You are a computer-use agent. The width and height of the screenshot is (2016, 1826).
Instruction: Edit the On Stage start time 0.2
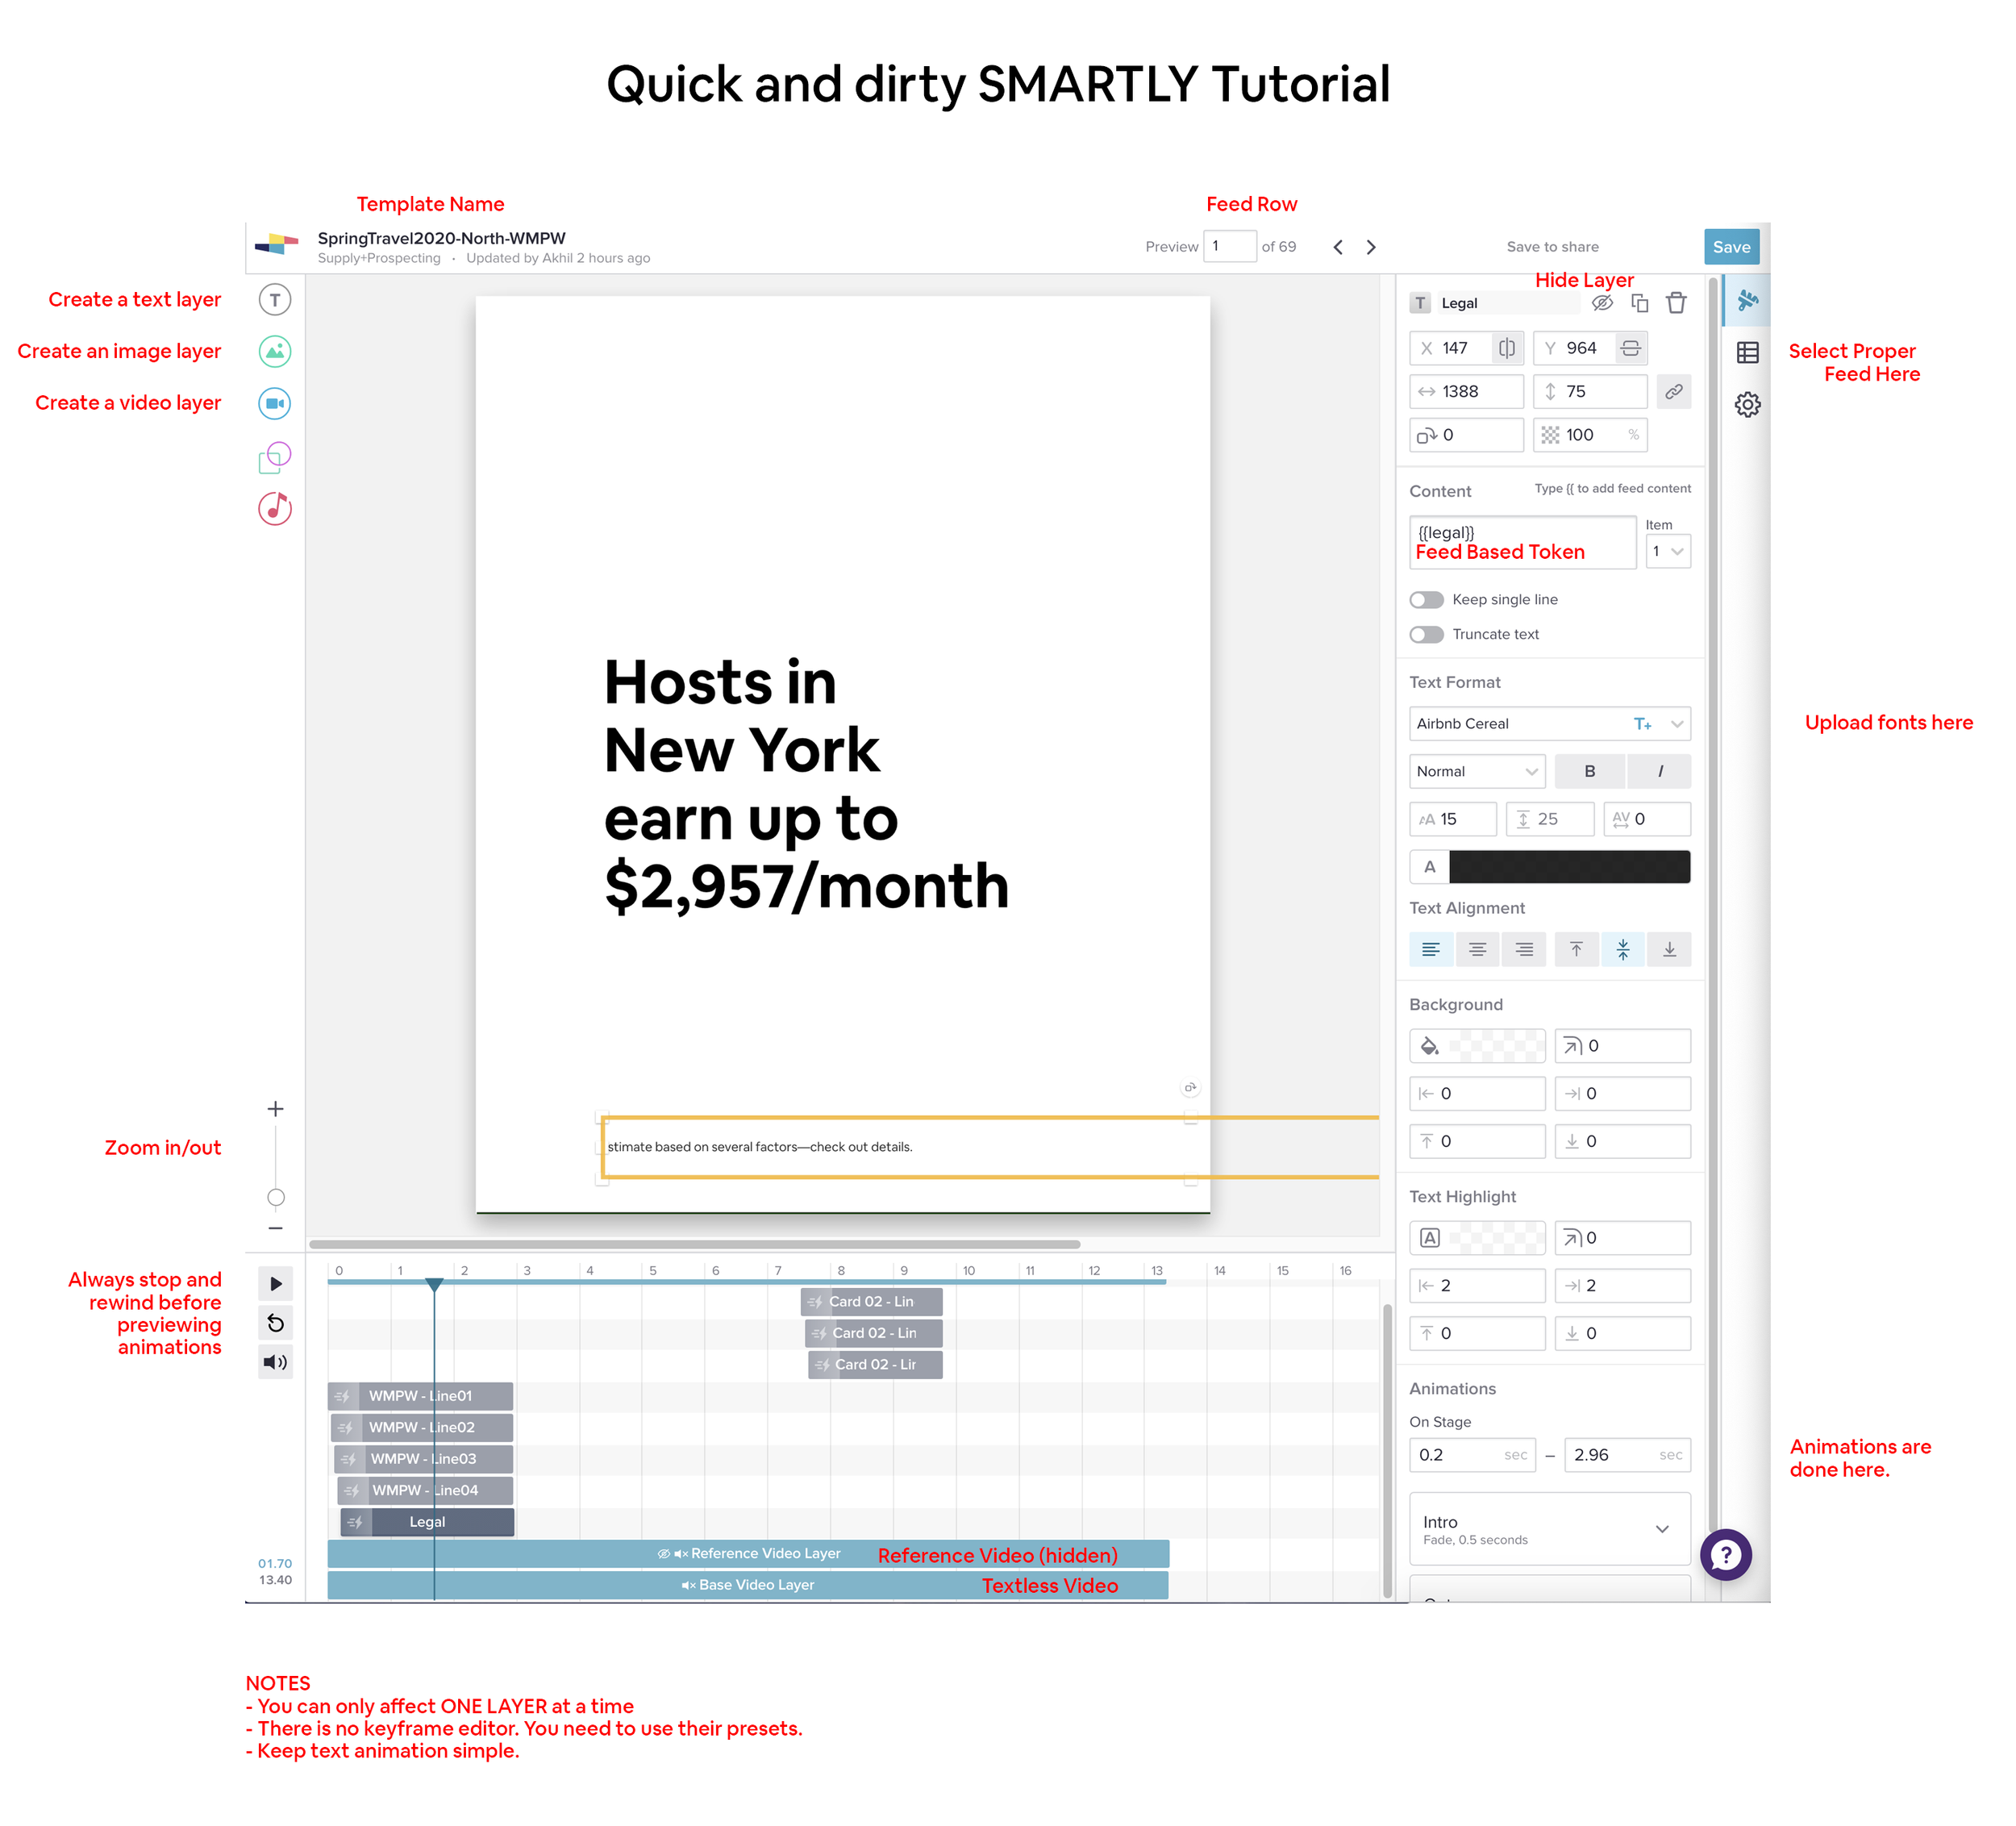[x=1472, y=1455]
